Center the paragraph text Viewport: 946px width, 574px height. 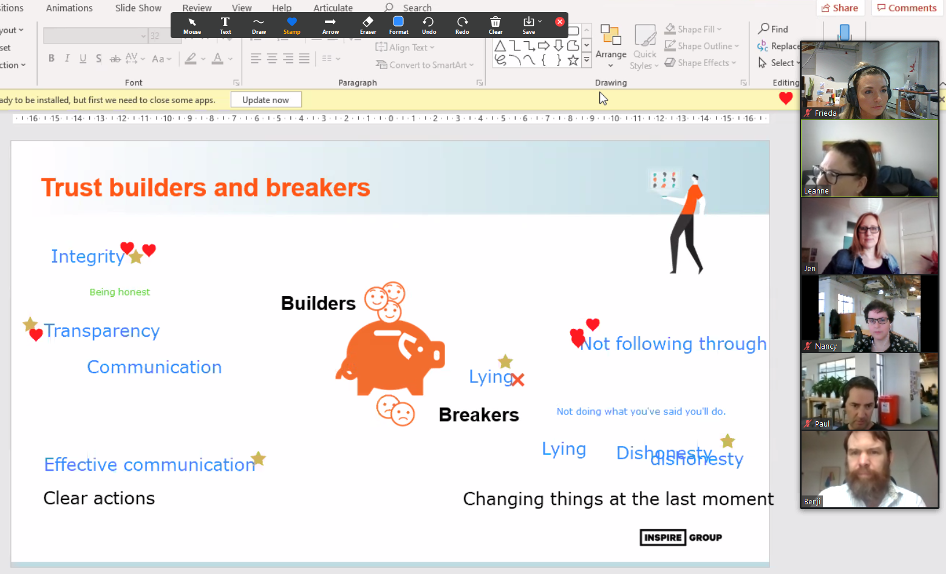point(272,59)
